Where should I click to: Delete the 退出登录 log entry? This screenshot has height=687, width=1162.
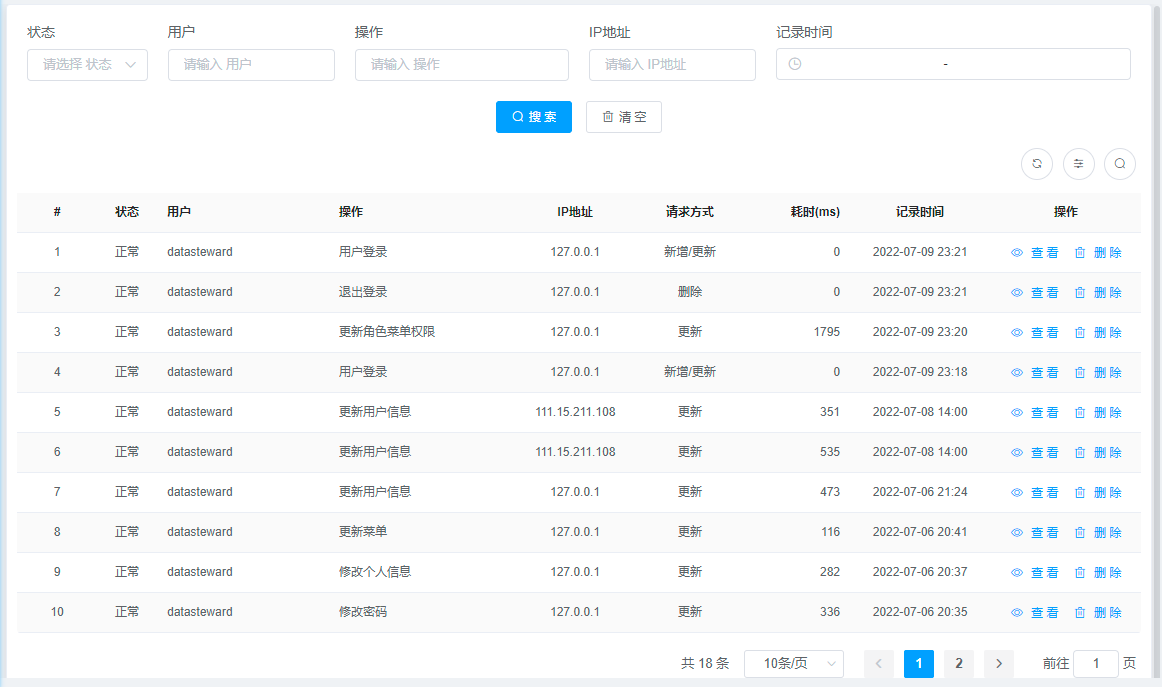[x=1098, y=293]
